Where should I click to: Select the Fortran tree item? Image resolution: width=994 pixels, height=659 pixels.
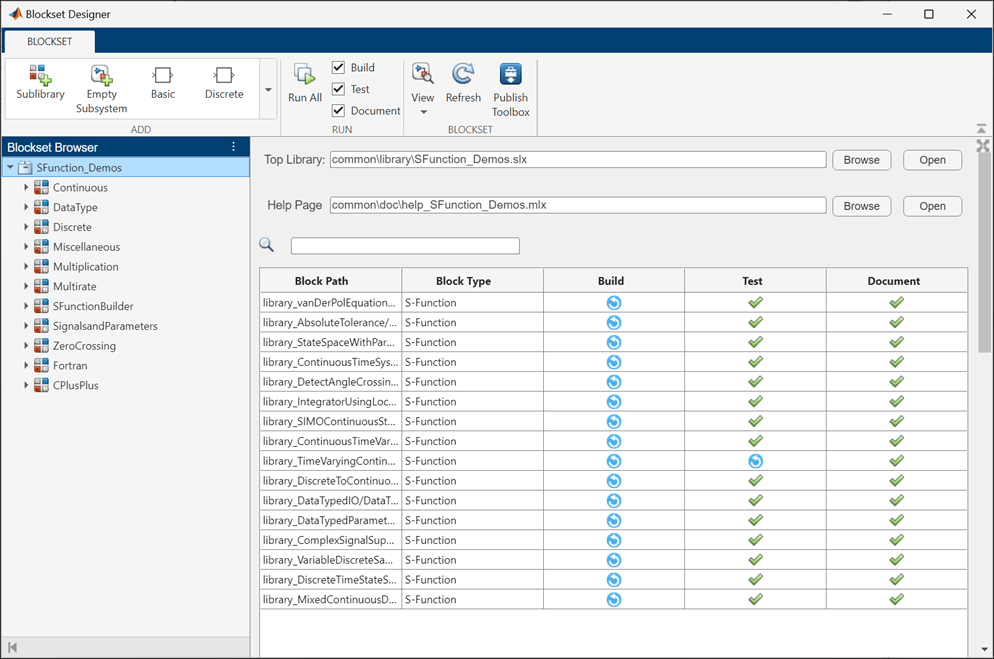69,366
